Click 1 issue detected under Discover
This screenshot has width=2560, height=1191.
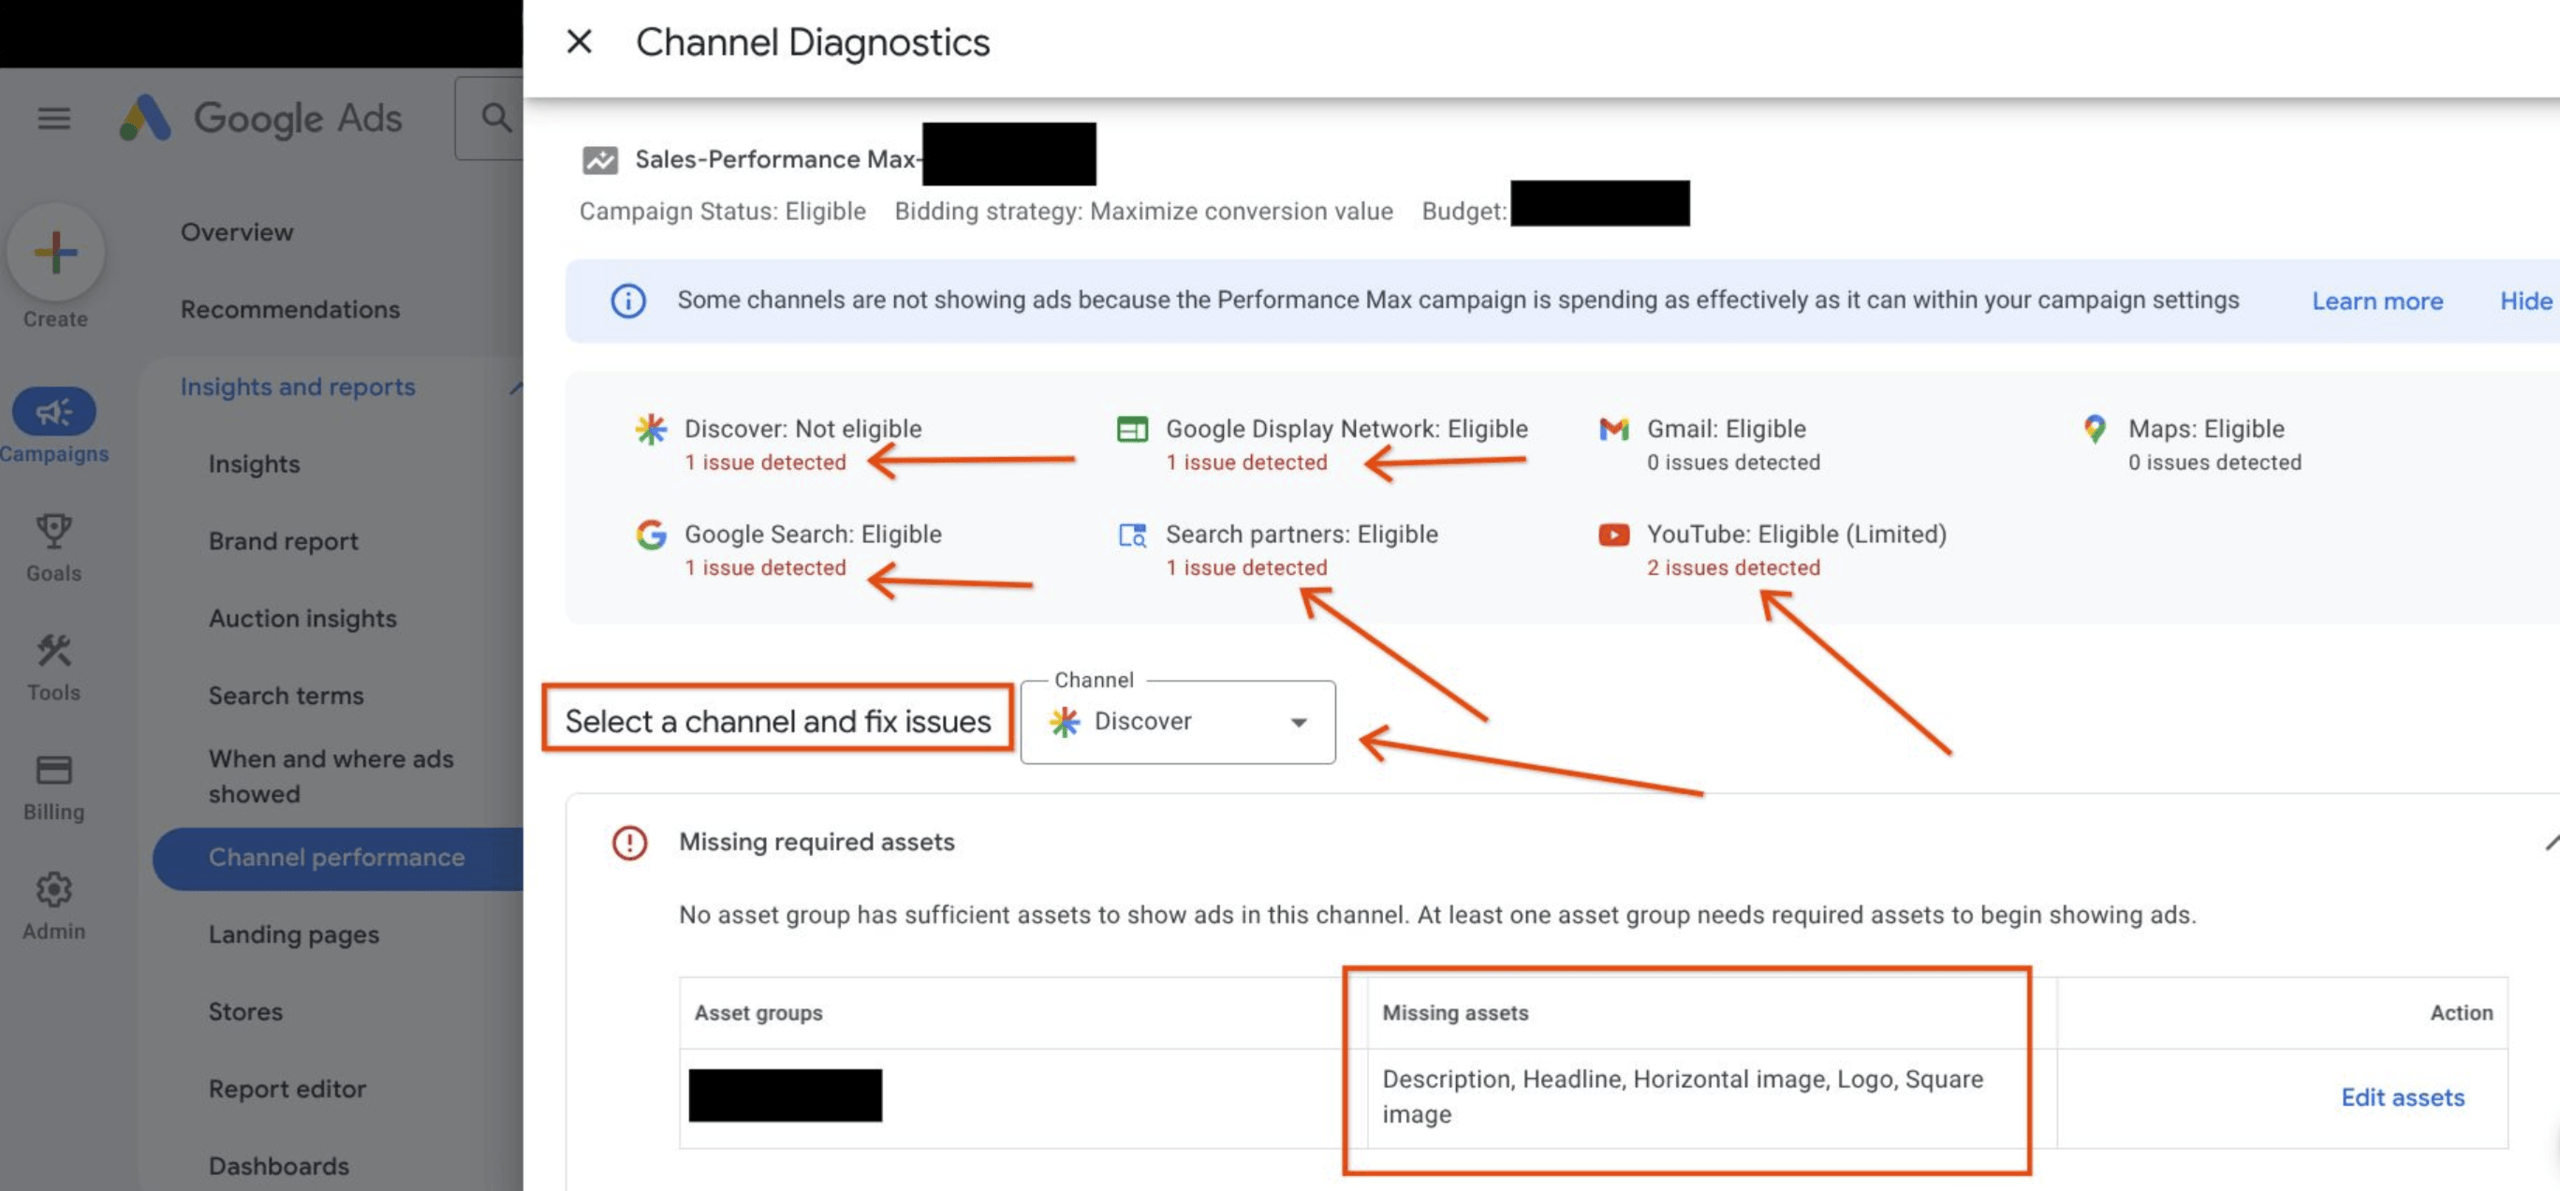(x=765, y=463)
